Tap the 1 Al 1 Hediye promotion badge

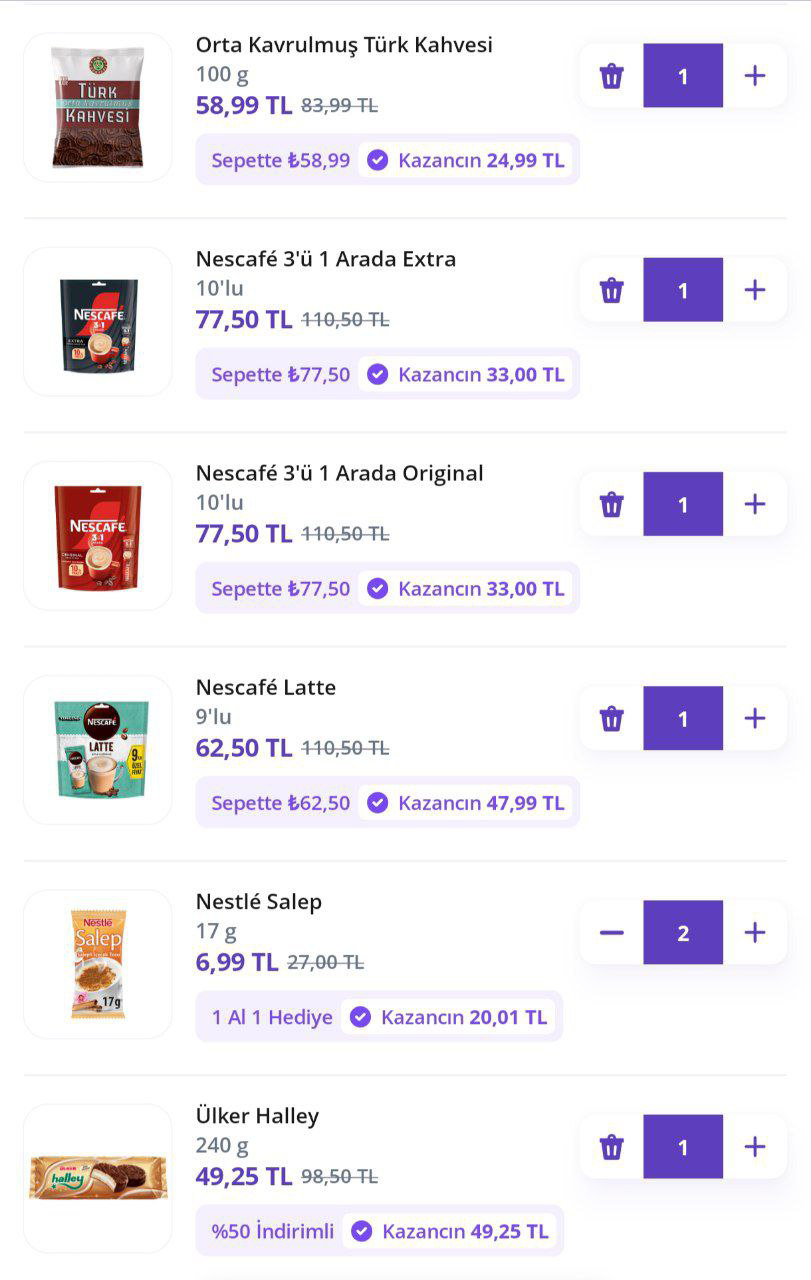coord(272,1017)
